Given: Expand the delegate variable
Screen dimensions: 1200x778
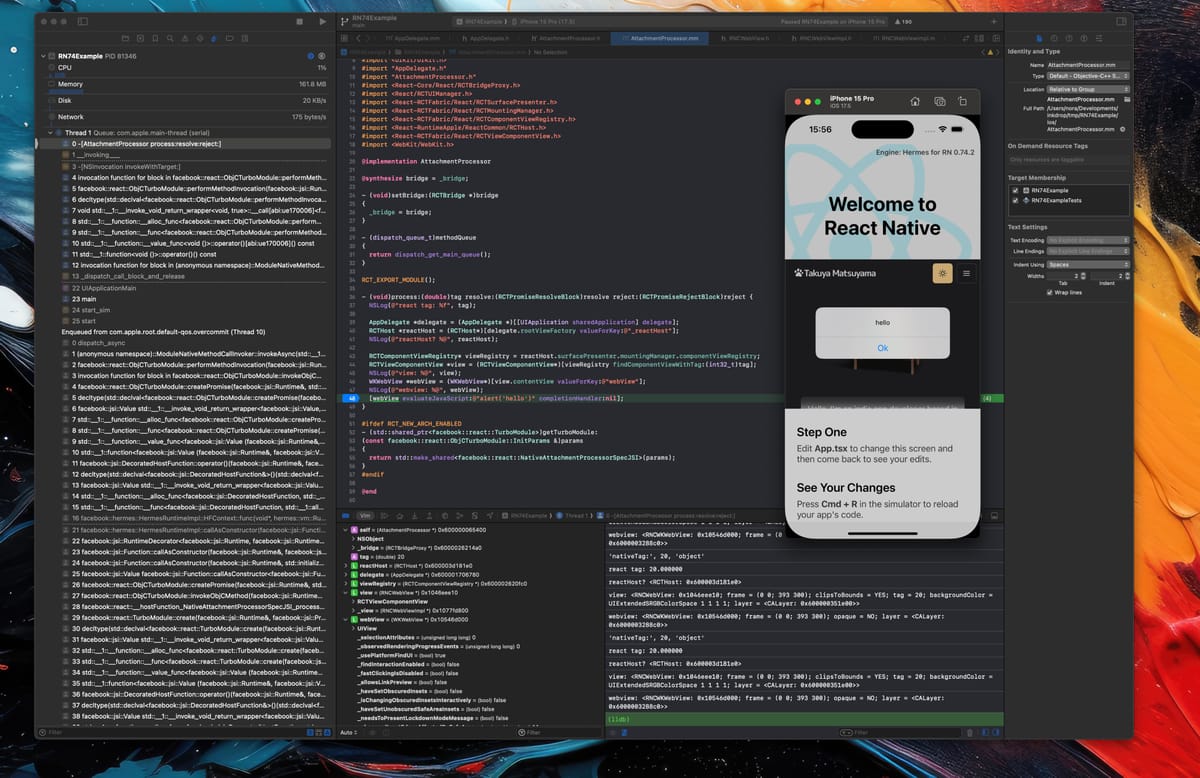Looking at the screenshot, I should [346, 575].
